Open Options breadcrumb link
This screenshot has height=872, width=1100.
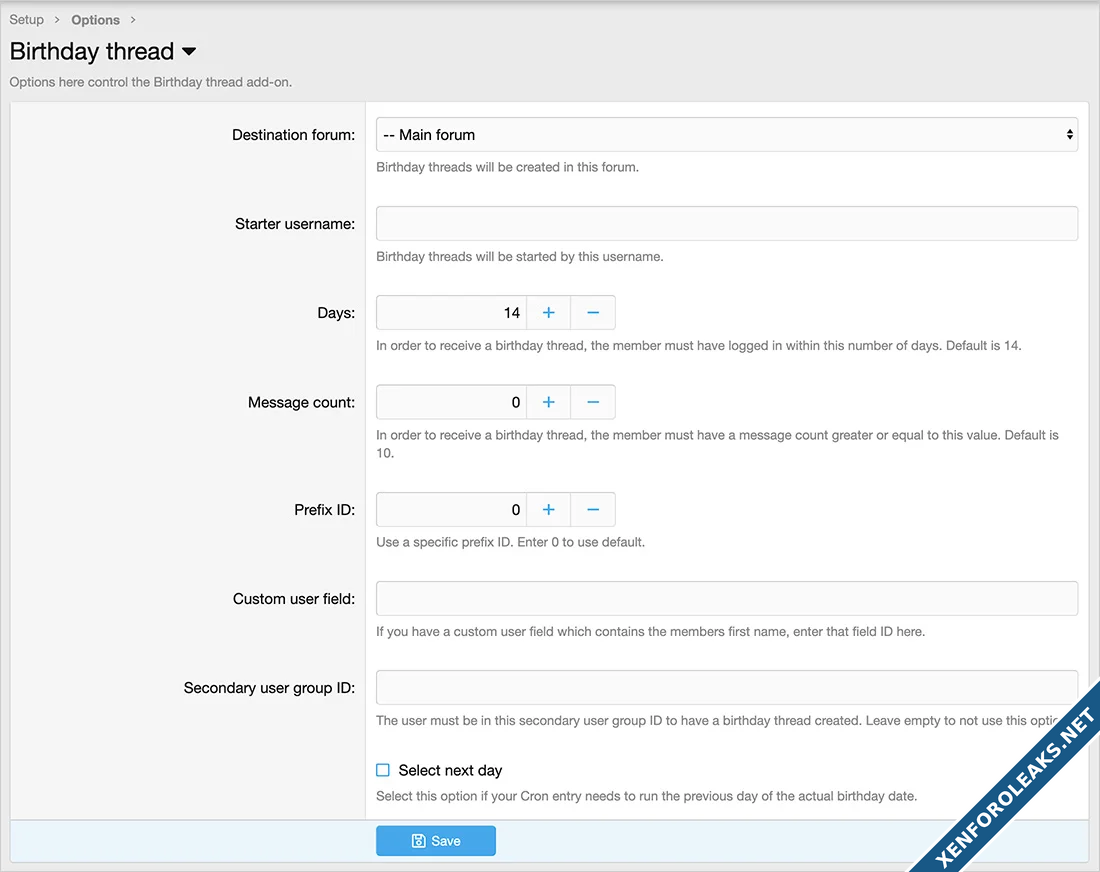[95, 20]
